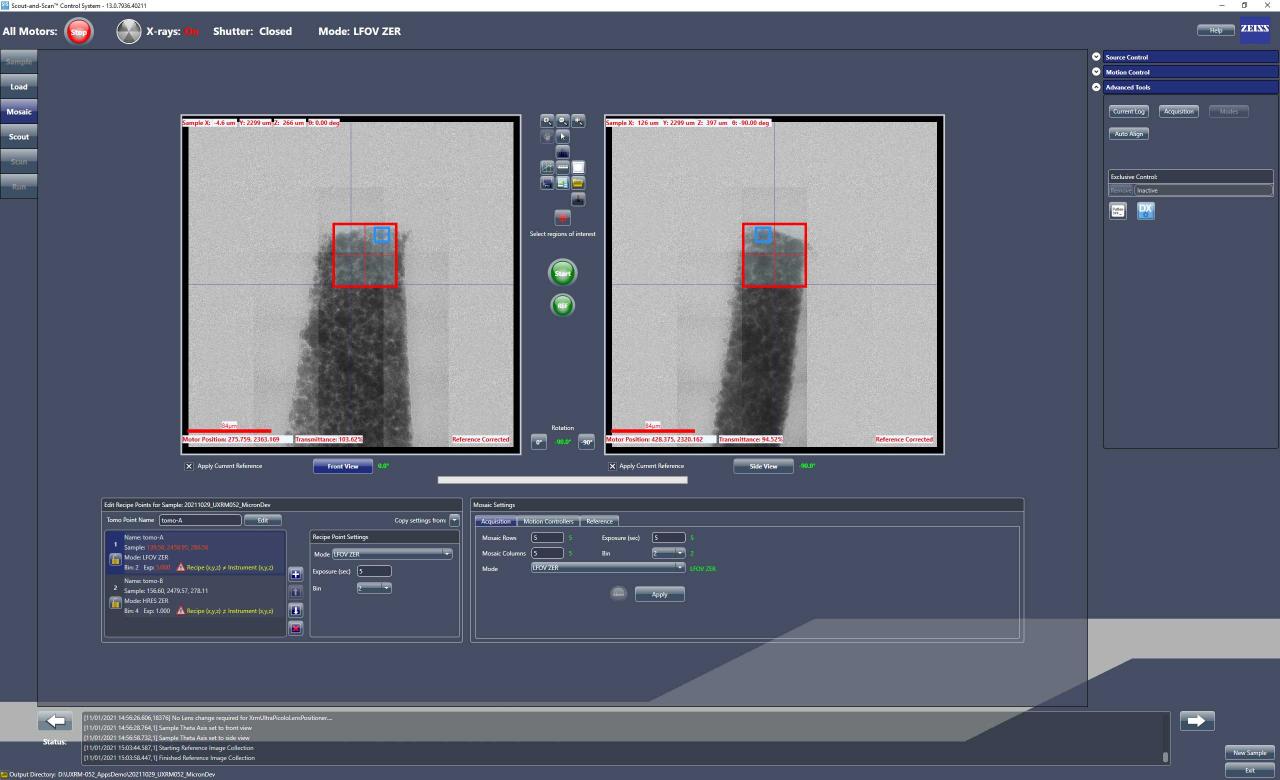Click the red region of interest icon

pos(563,217)
